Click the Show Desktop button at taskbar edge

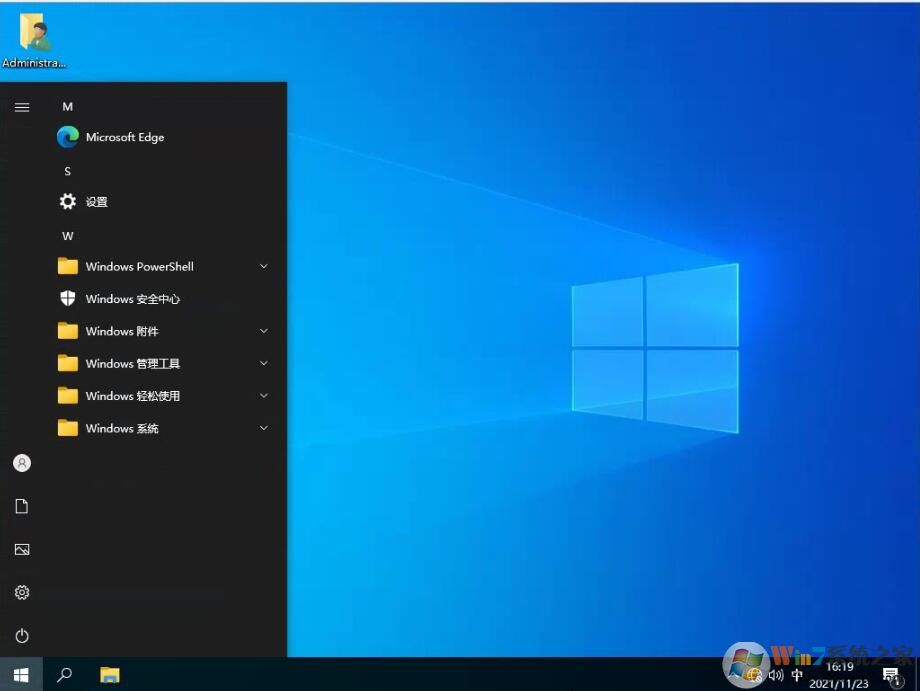(x=916, y=674)
